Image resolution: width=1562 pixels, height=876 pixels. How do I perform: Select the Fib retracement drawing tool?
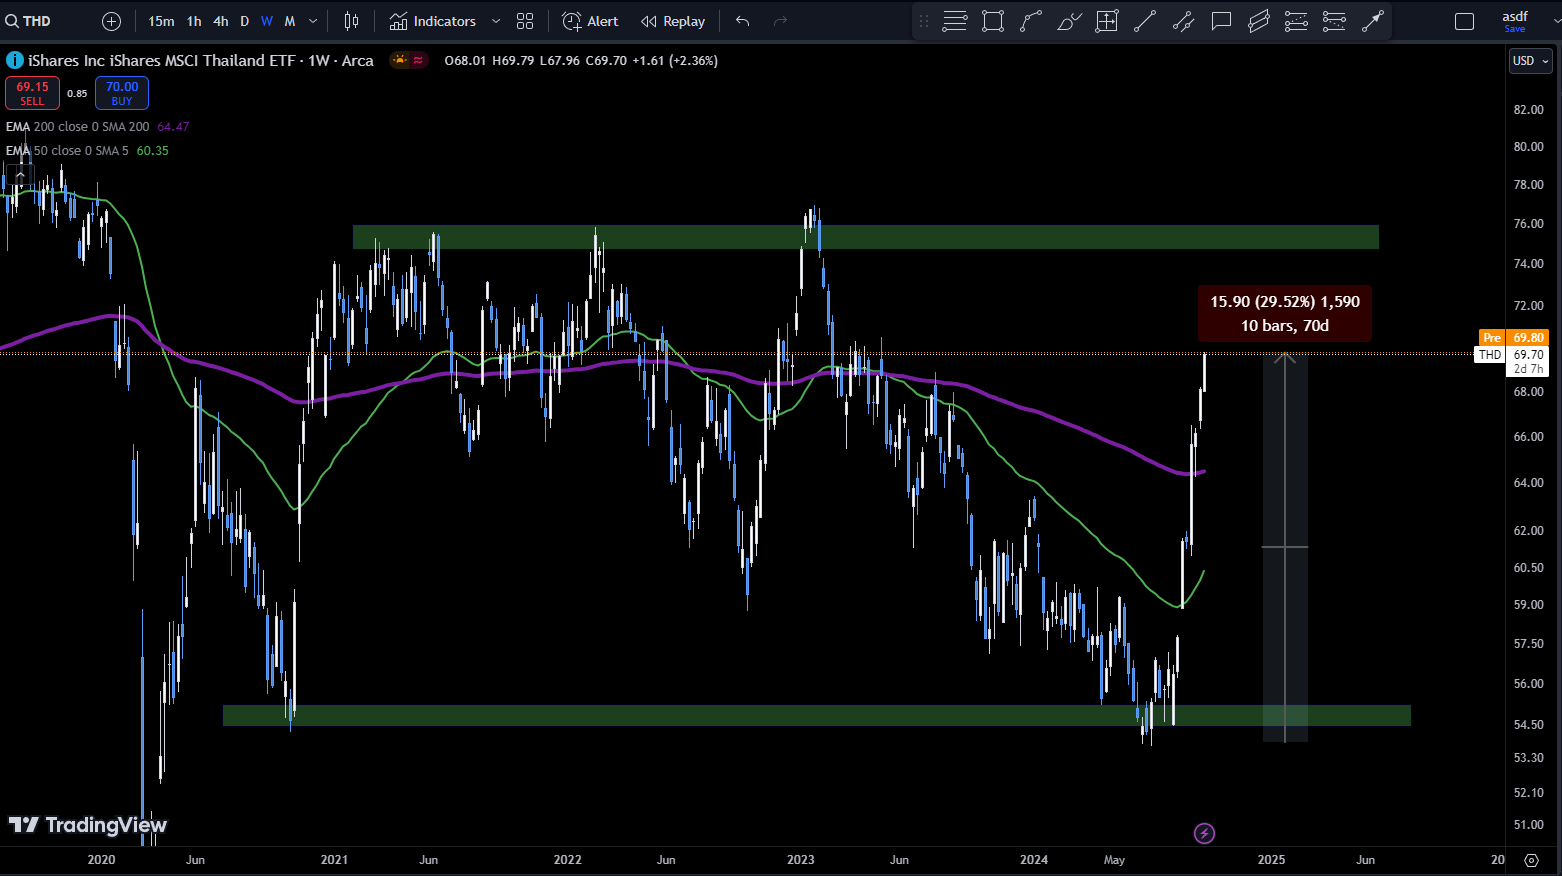(955, 21)
